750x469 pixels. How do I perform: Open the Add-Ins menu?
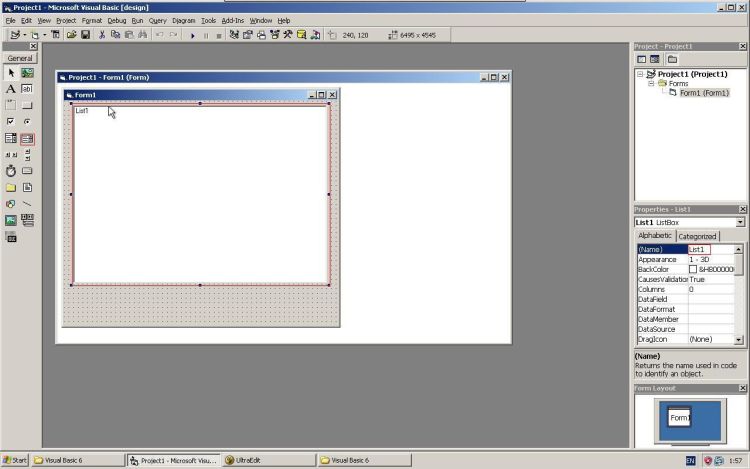tap(232, 21)
